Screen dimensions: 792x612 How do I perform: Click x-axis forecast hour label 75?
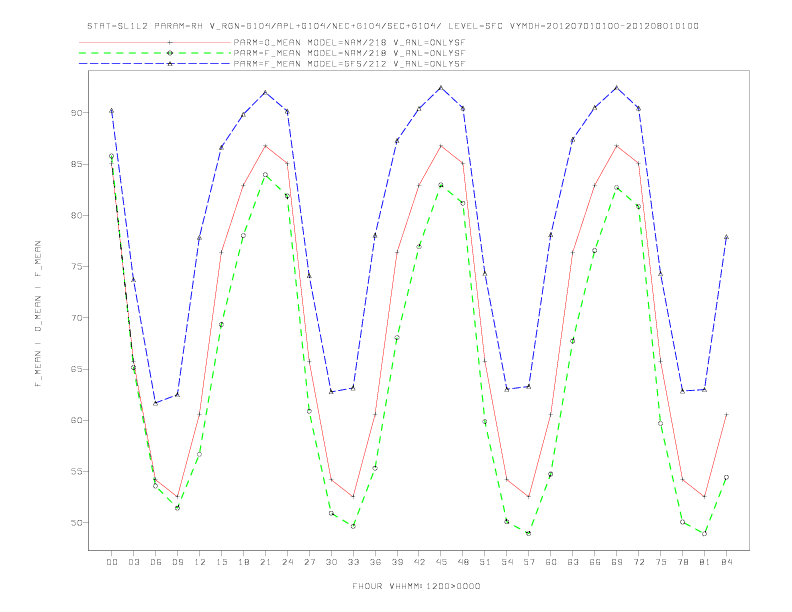click(661, 562)
